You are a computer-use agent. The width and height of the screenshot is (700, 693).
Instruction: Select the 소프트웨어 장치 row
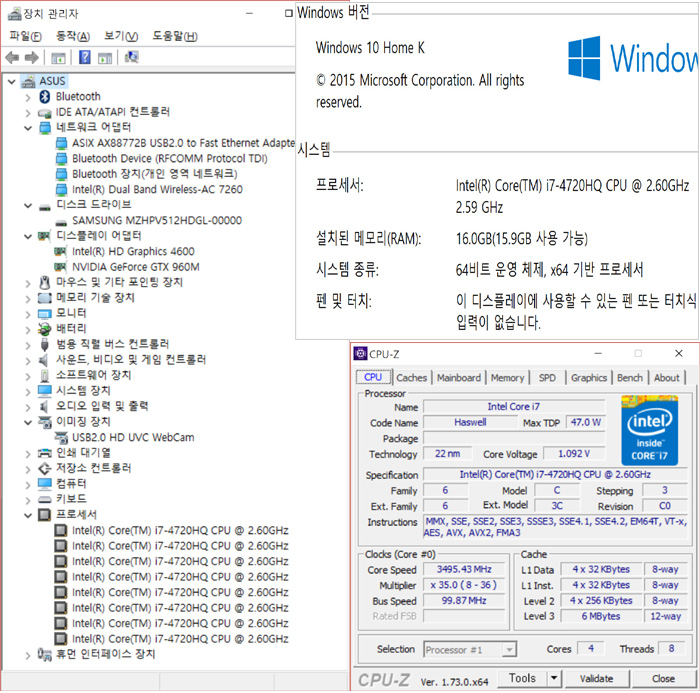93,376
